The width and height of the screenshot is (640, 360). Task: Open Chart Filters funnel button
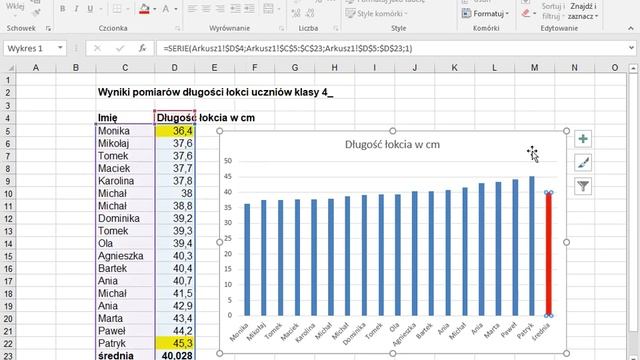tap(583, 186)
